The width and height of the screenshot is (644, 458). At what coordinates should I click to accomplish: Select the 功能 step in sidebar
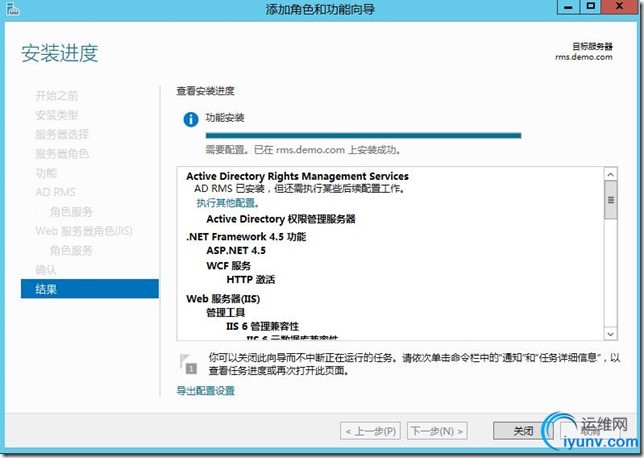tap(46, 173)
